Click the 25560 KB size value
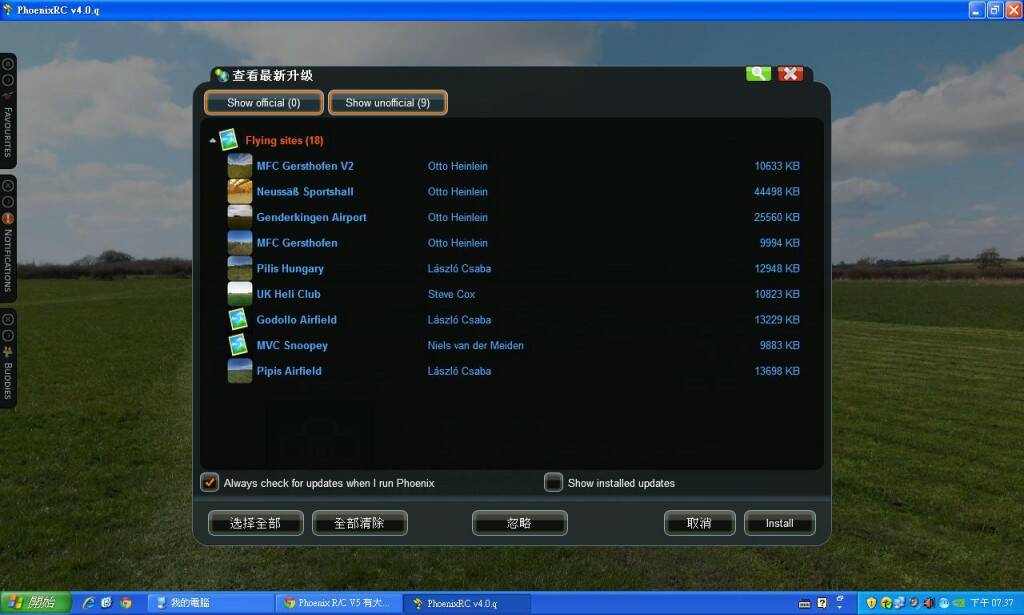 [x=776, y=217]
